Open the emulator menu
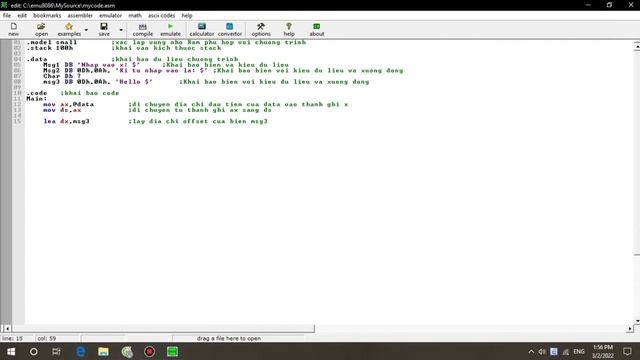 (x=111, y=16)
